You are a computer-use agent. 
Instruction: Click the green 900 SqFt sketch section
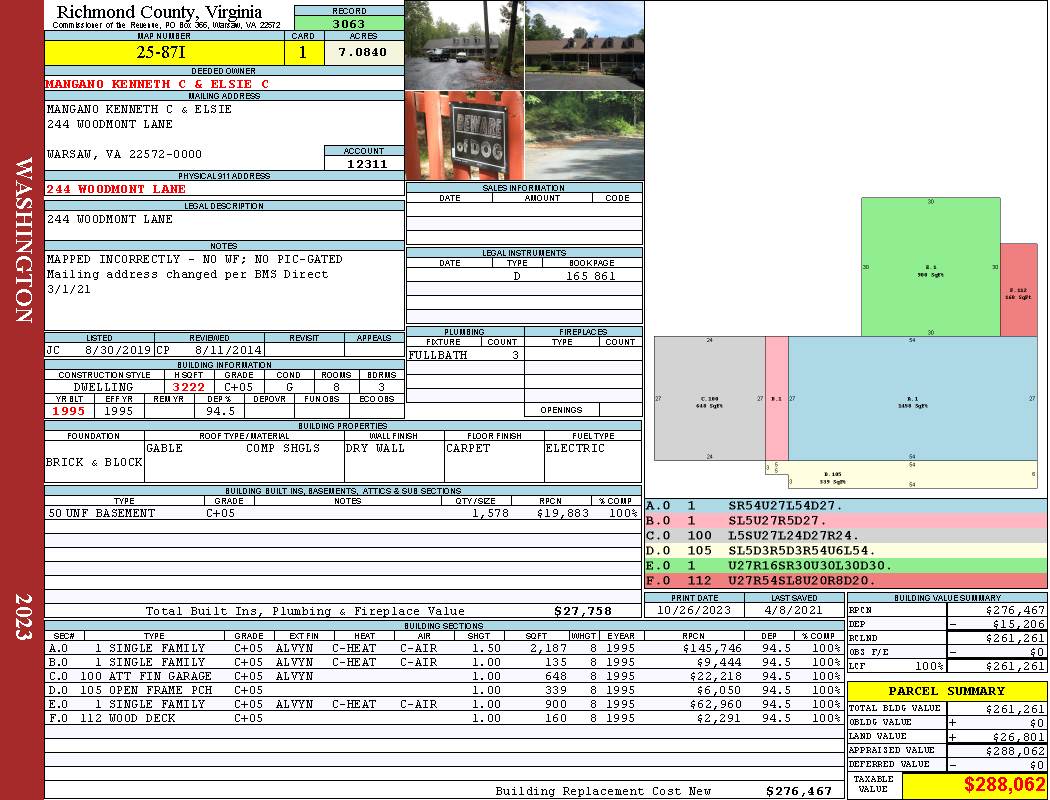pos(931,266)
